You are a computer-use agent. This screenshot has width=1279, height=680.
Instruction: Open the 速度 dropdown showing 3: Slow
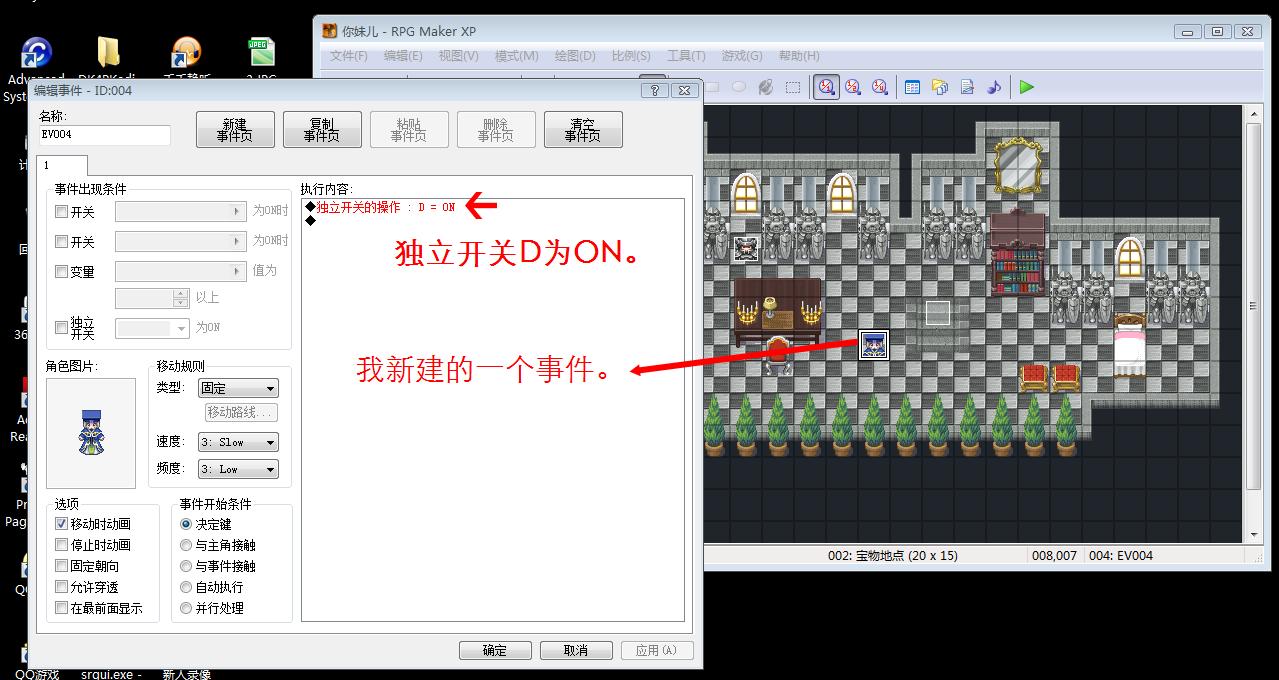[x=238, y=442]
